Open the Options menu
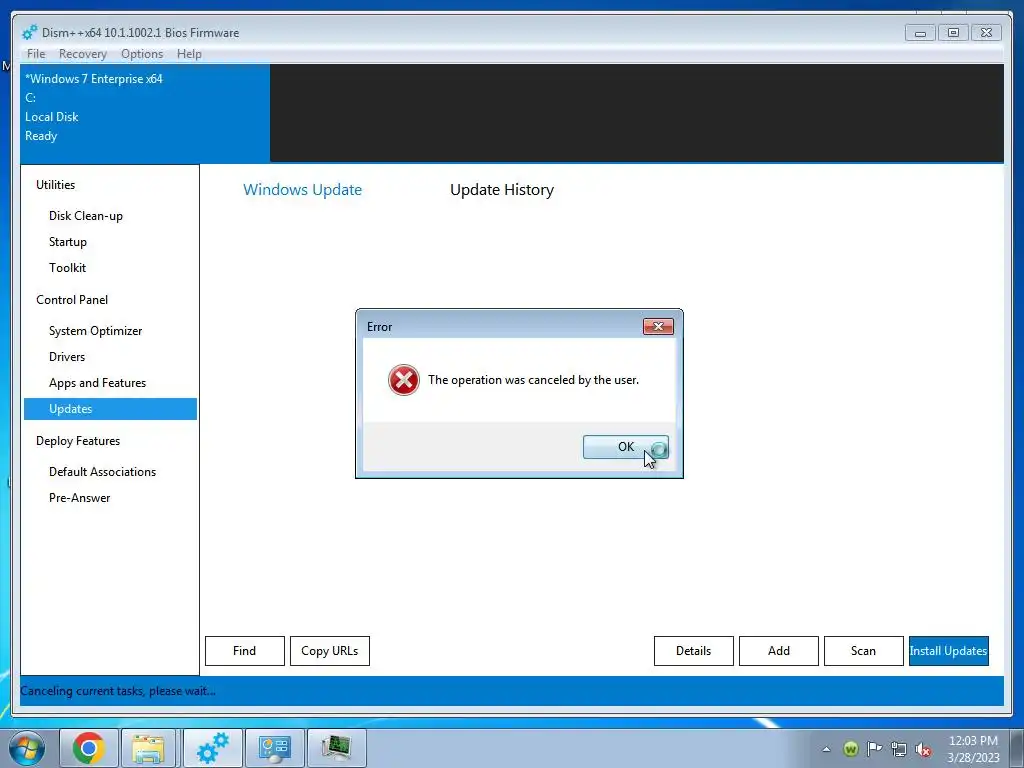 [x=142, y=54]
